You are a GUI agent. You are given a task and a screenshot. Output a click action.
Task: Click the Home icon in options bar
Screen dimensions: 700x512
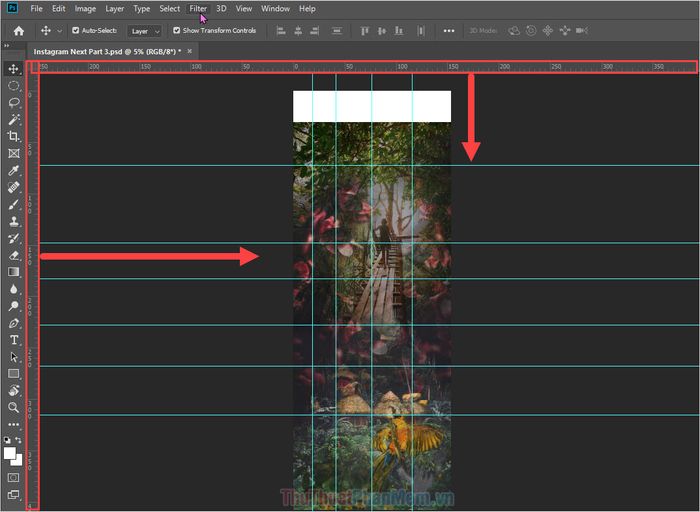(19, 31)
